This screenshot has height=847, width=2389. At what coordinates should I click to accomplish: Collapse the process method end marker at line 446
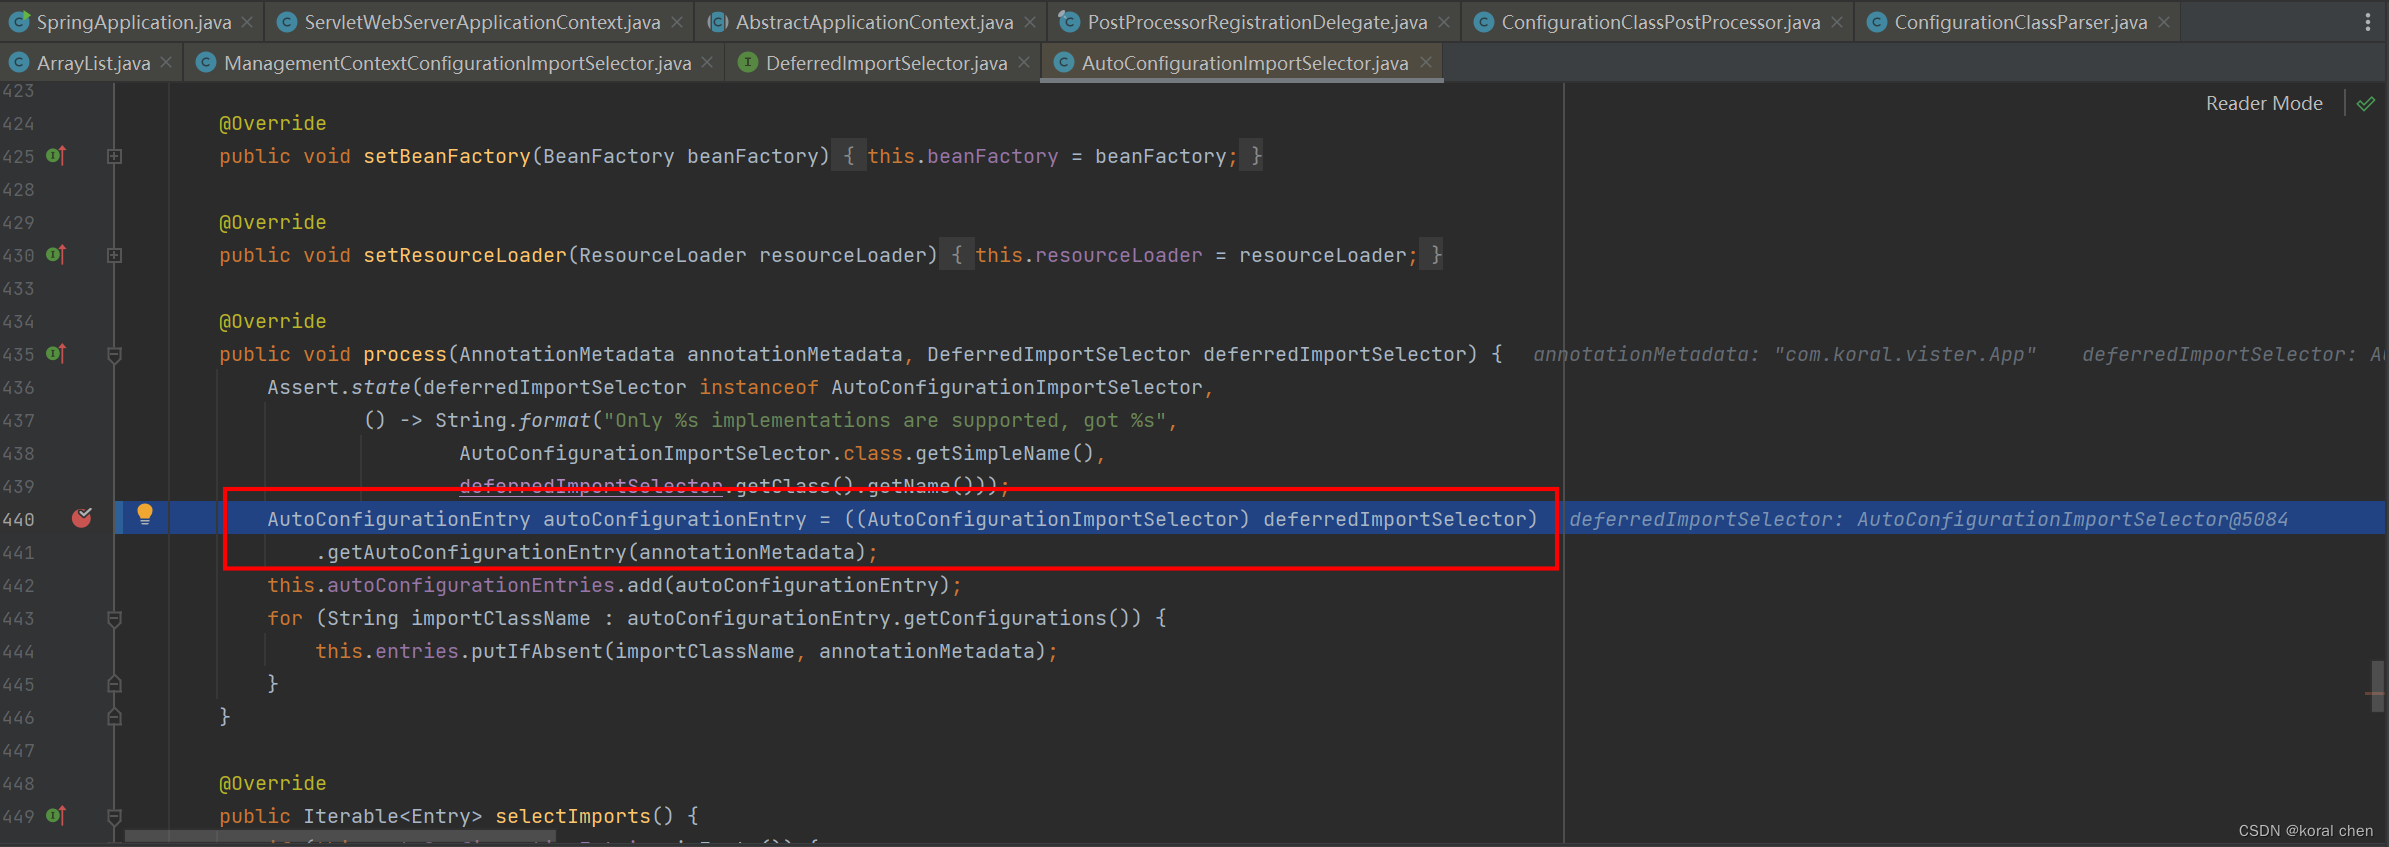pos(114,717)
